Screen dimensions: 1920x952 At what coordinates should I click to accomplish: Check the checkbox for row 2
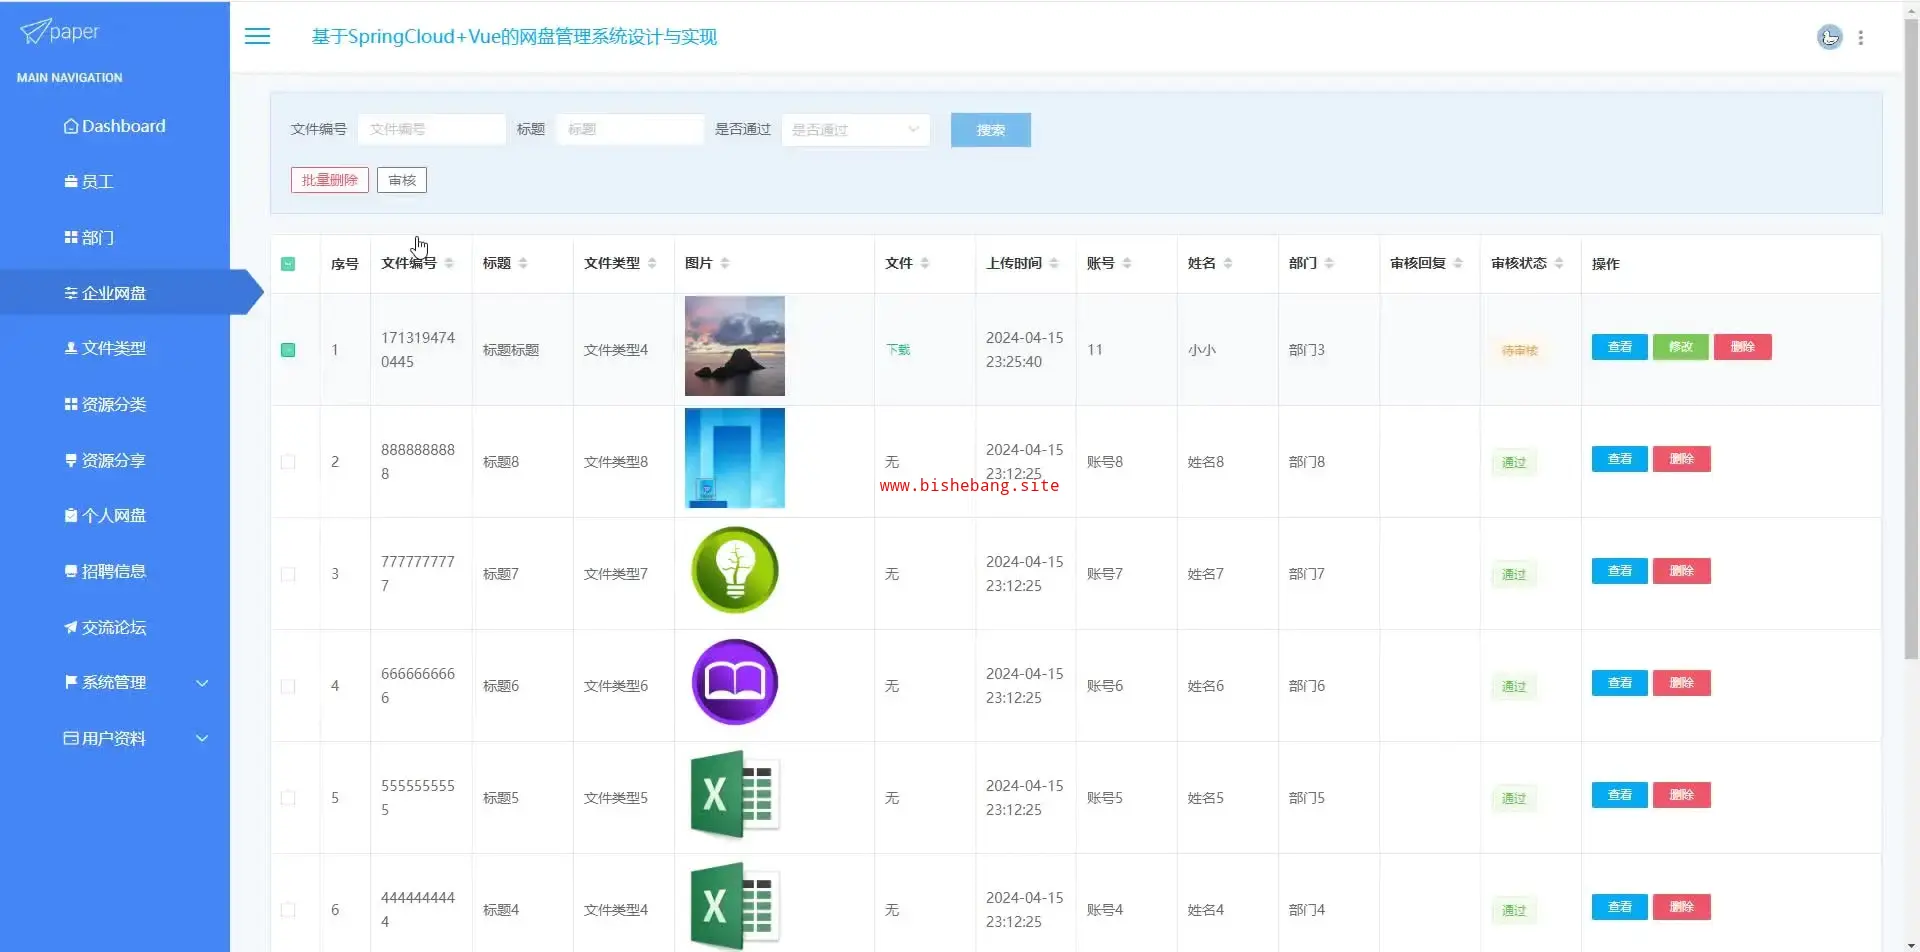(x=288, y=462)
